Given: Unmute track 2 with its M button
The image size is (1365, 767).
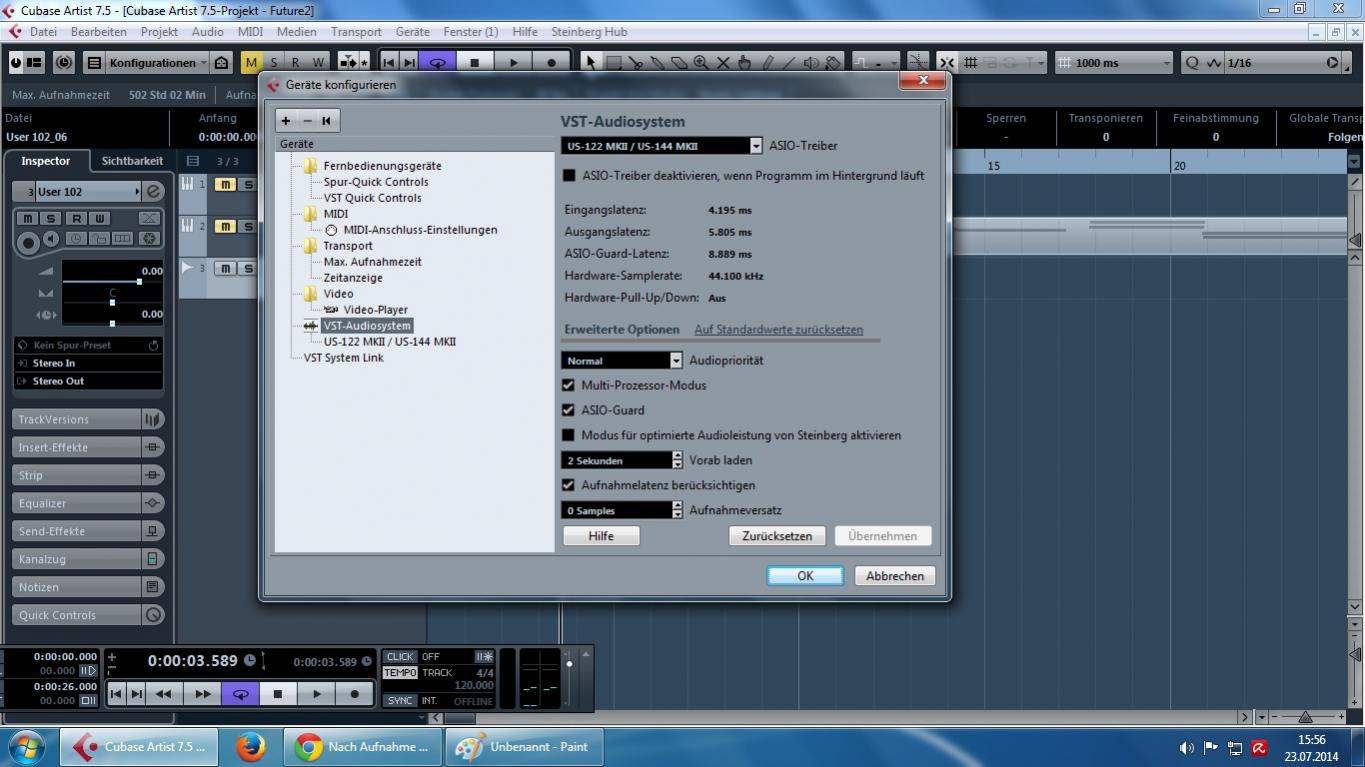Looking at the screenshot, I should [x=225, y=226].
